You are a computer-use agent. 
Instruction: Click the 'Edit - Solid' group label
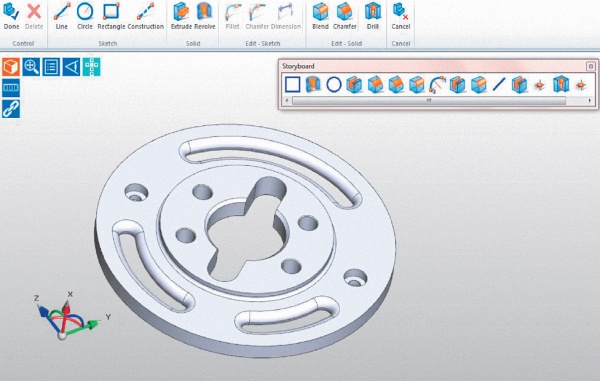(x=346, y=44)
